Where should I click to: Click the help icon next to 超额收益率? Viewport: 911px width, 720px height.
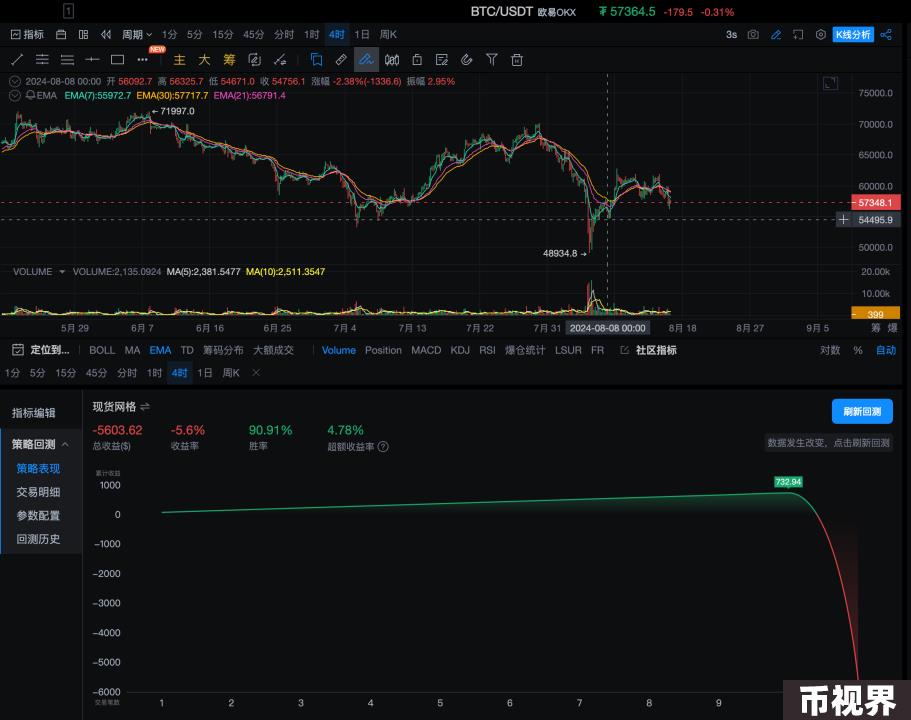[x=383, y=446]
